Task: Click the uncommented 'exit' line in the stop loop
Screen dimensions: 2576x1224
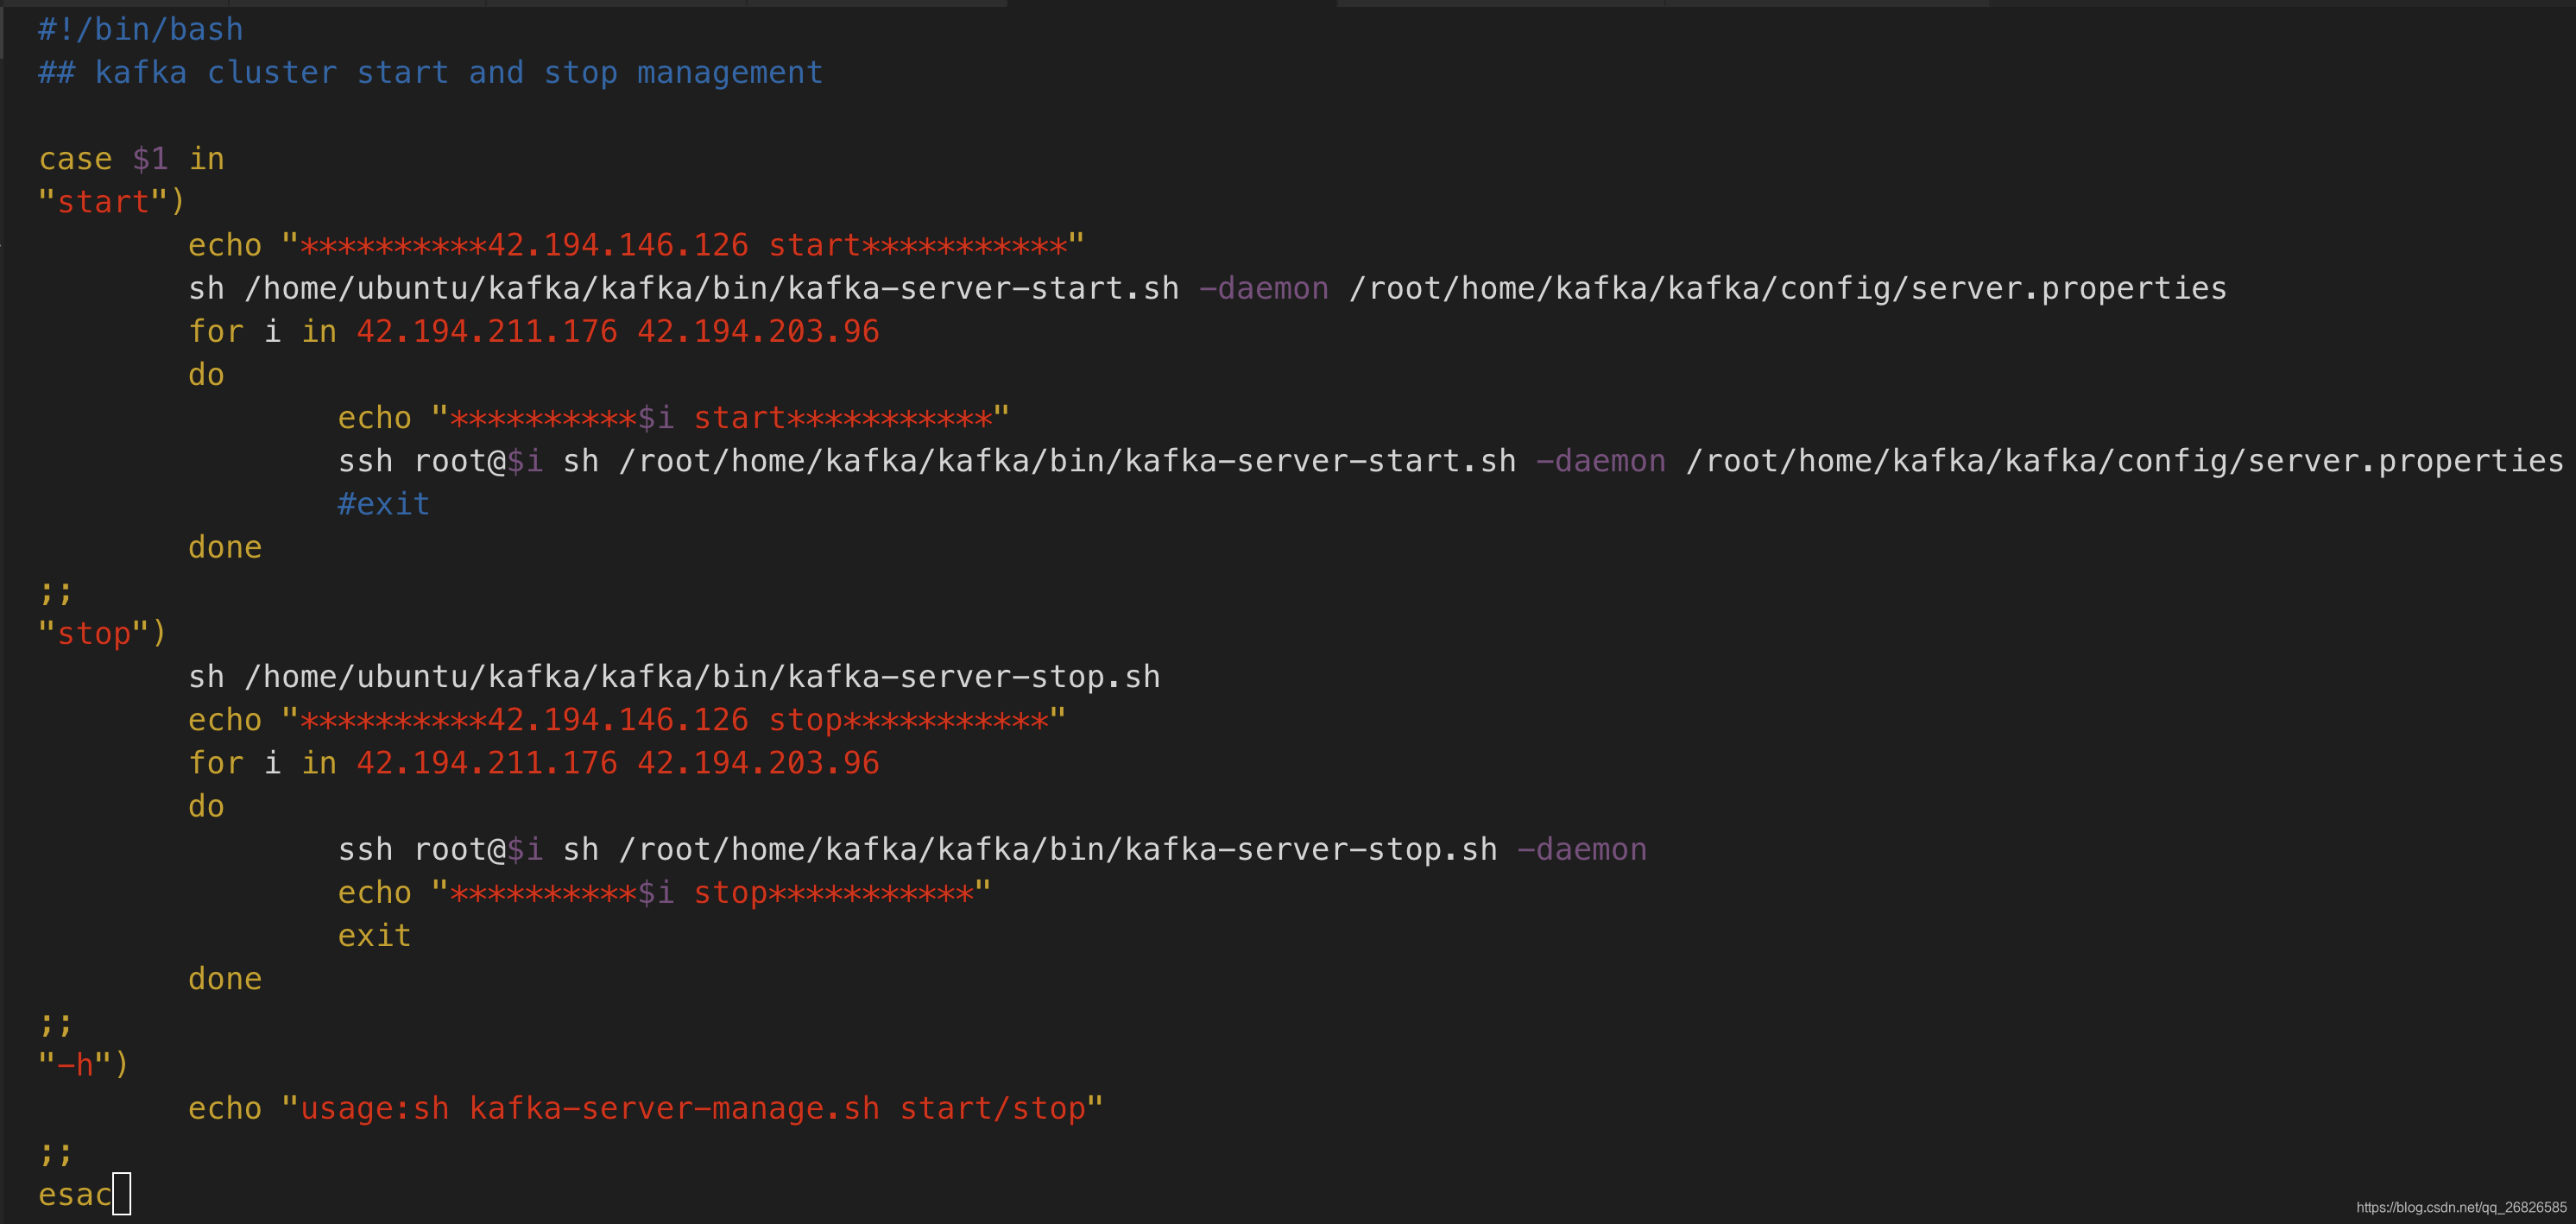Action: pyautogui.click(x=374, y=935)
